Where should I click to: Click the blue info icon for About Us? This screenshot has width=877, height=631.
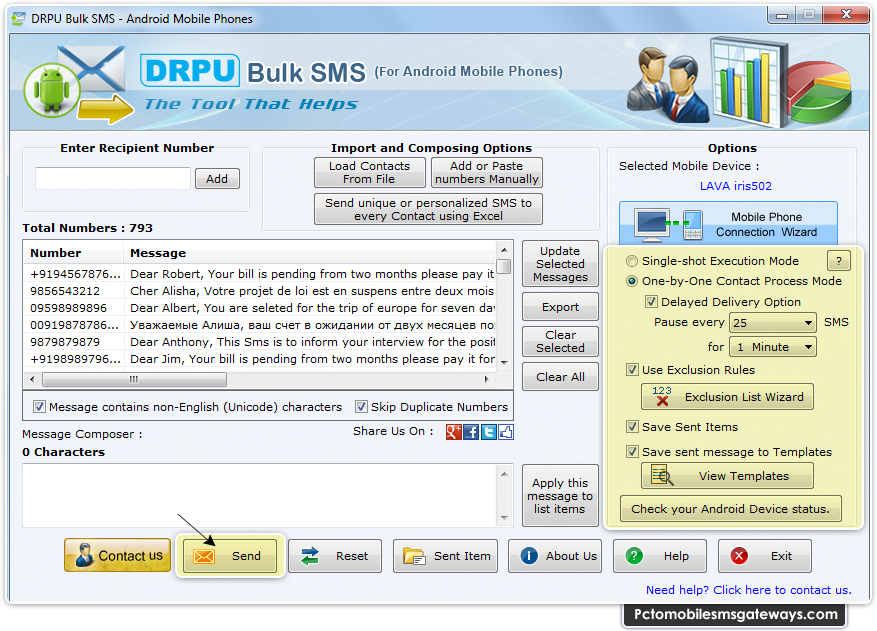click(529, 555)
